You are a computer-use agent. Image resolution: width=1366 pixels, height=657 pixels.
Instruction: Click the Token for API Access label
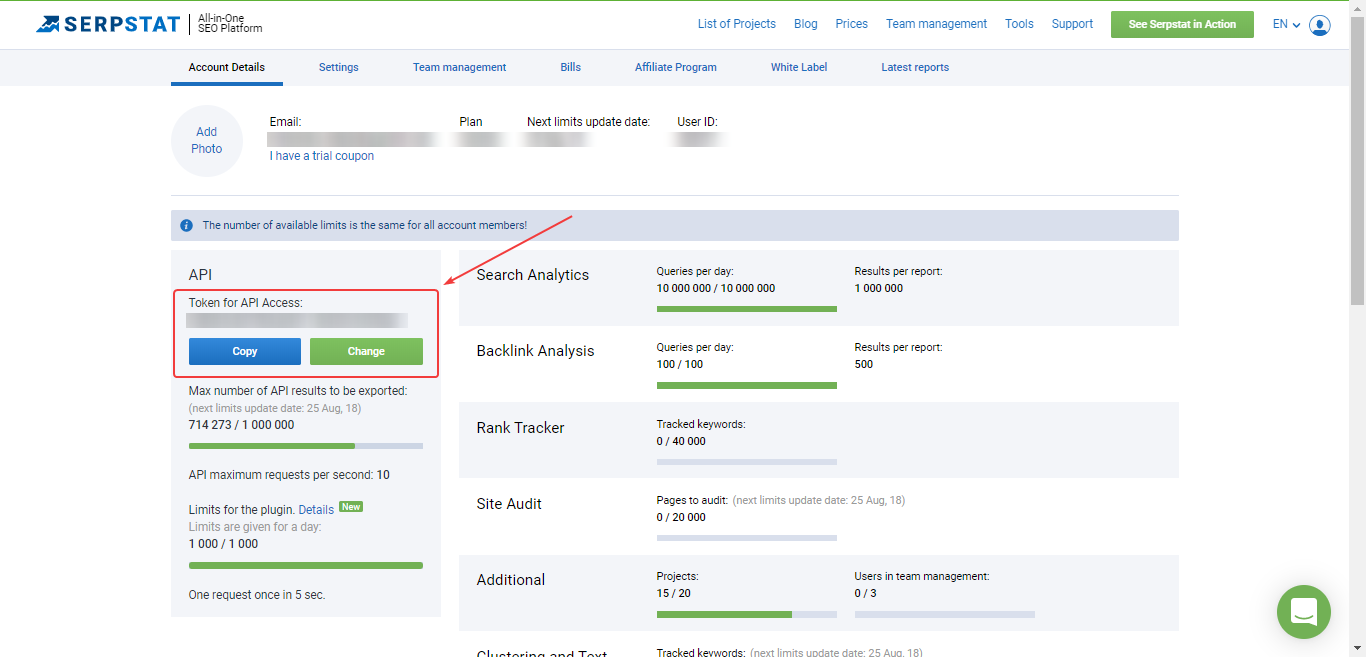tap(245, 302)
